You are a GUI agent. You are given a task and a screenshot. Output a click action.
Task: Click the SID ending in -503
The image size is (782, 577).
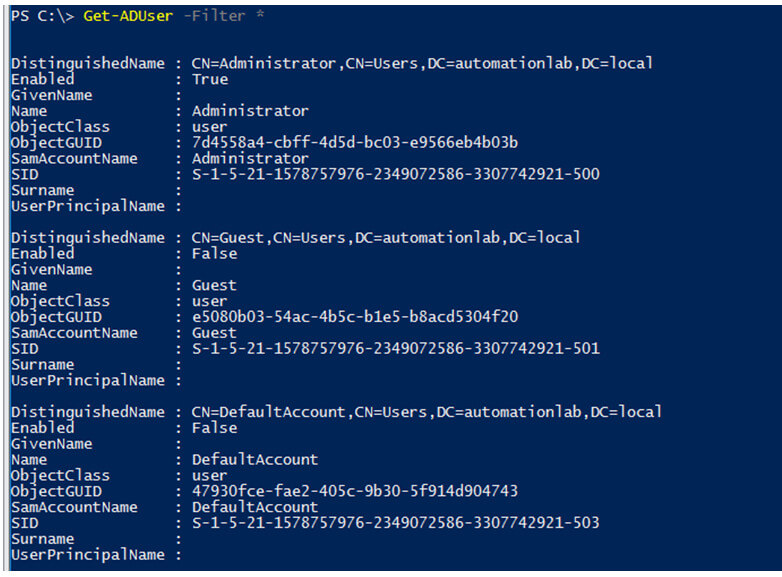[396, 523]
